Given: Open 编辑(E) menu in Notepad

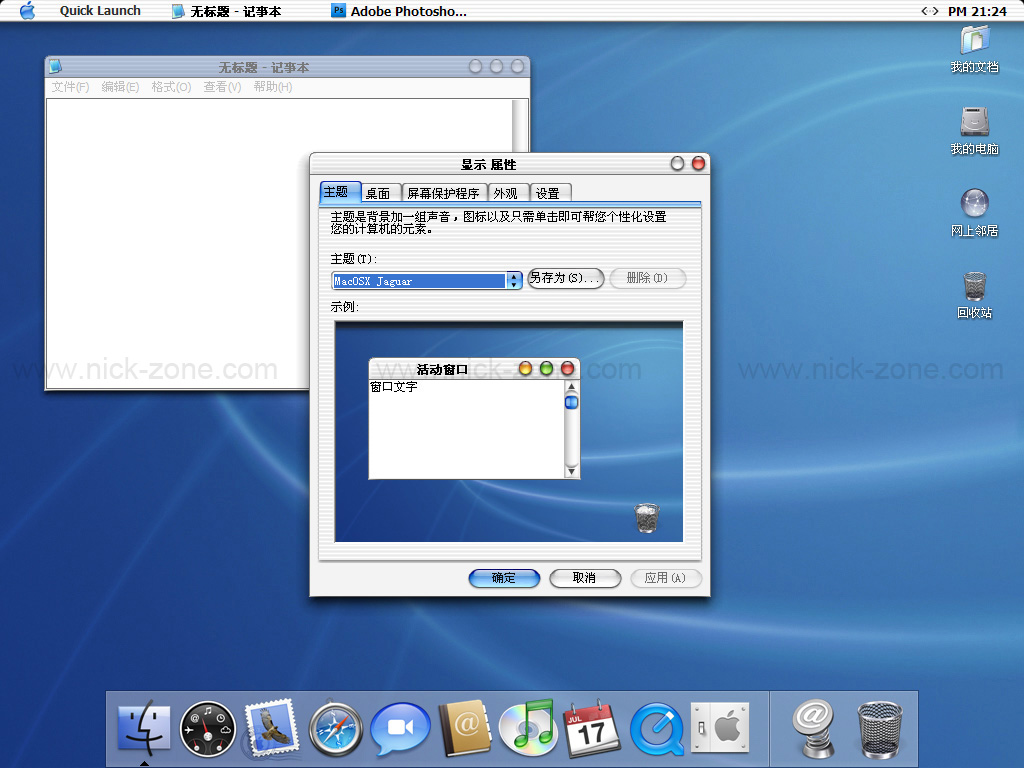Looking at the screenshot, I should (120, 87).
